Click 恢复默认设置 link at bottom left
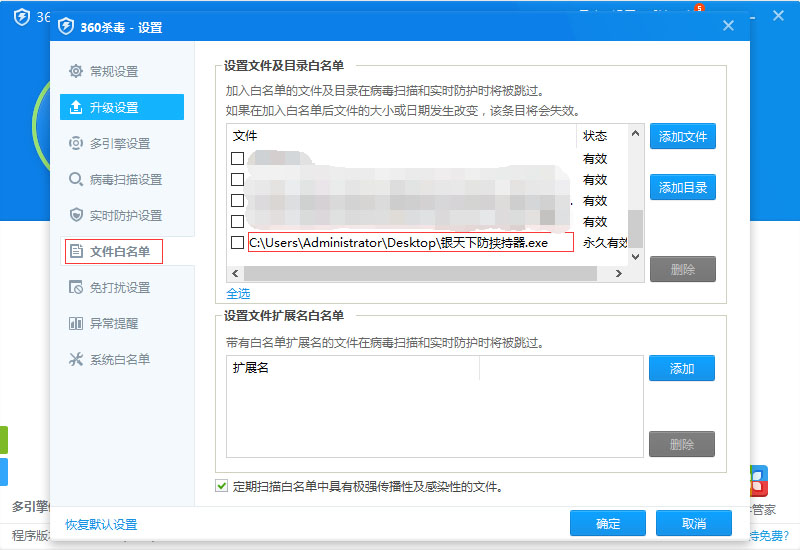Viewport: 800px width, 550px height. click(x=101, y=524)
